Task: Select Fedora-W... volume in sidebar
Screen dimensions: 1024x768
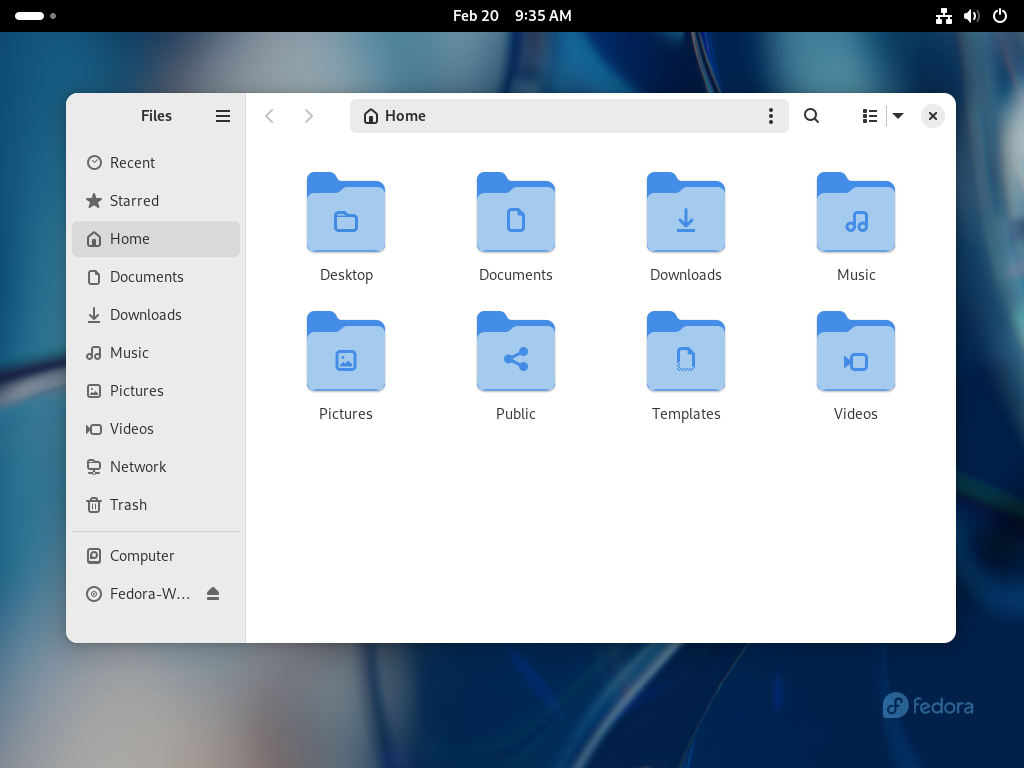Action: point(156,594)
